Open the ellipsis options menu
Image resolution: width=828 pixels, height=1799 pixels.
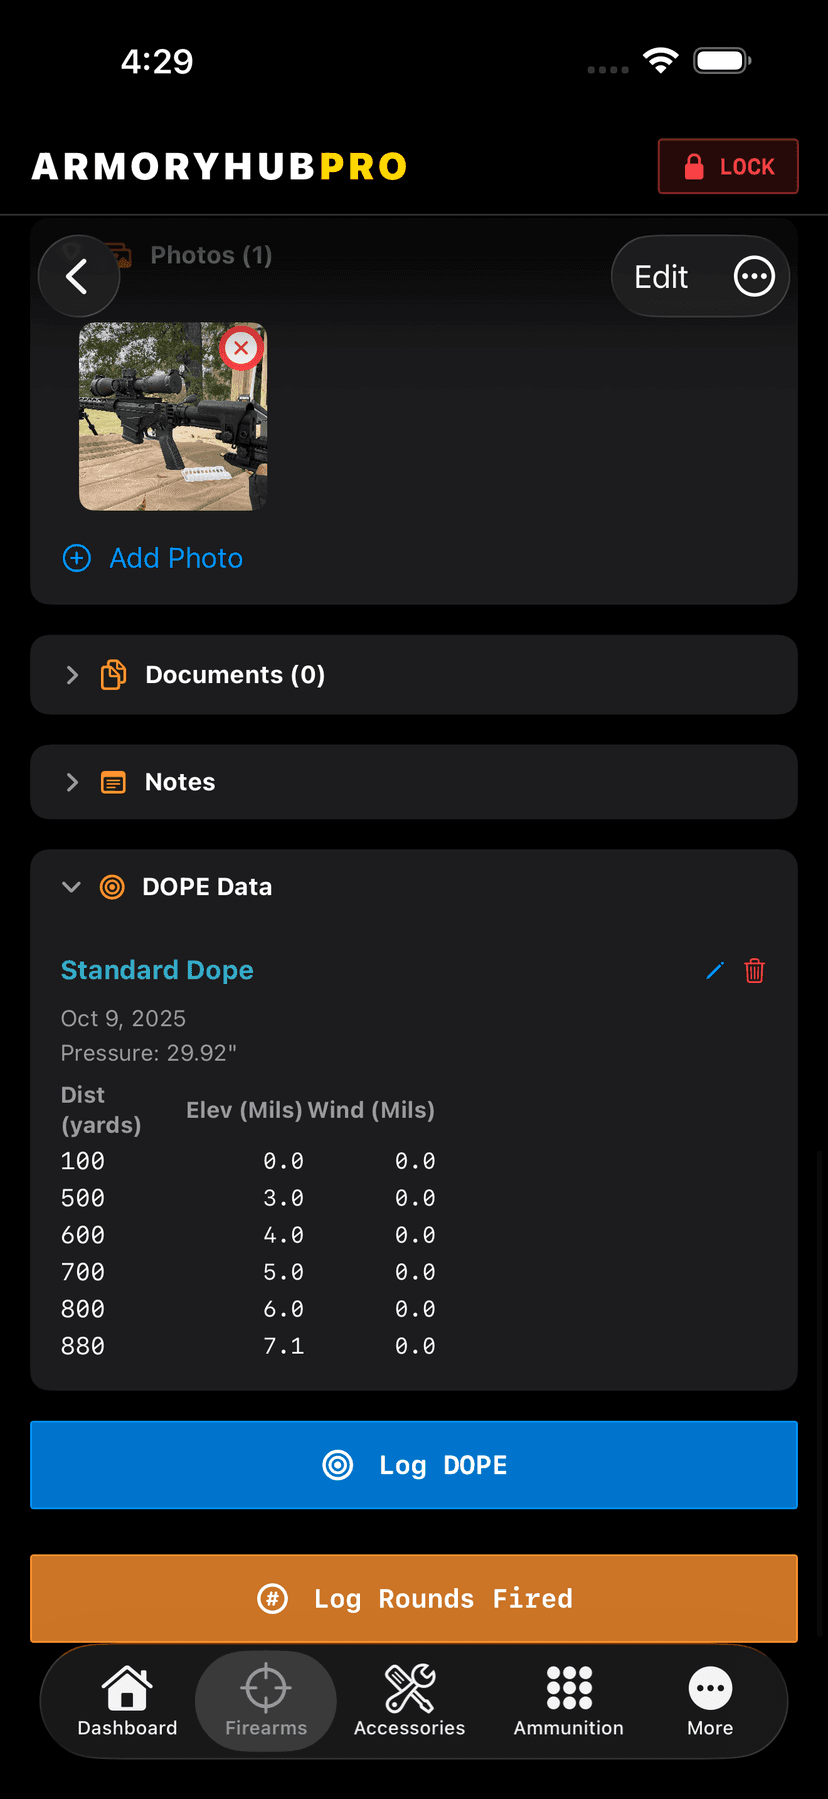[754, 277]
